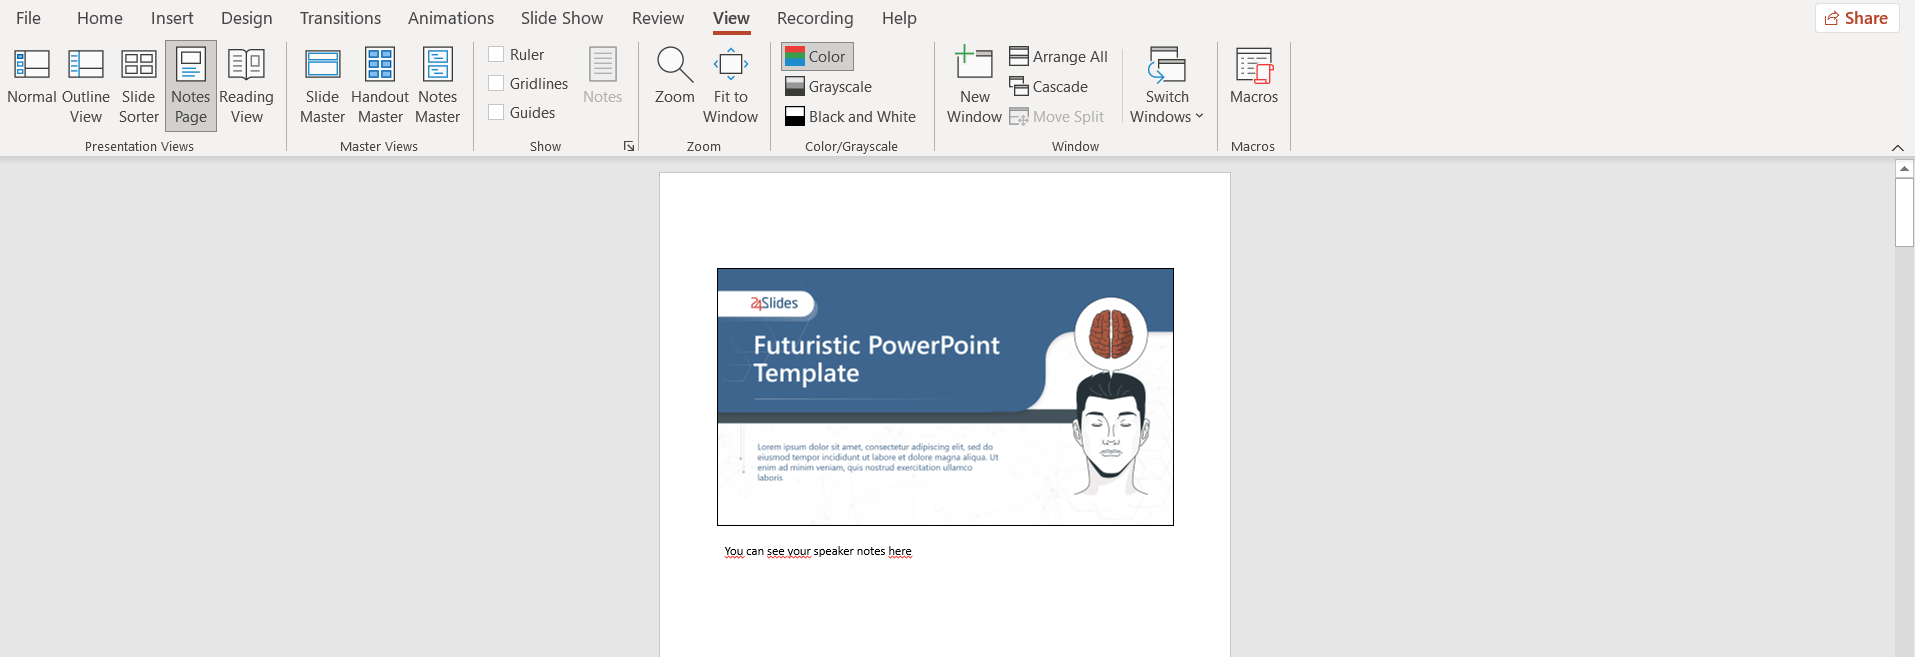This screenshot has width=1915, height=657.
Task: Enable the Gridlines checkbox
Action: click(x=496, y=83)
